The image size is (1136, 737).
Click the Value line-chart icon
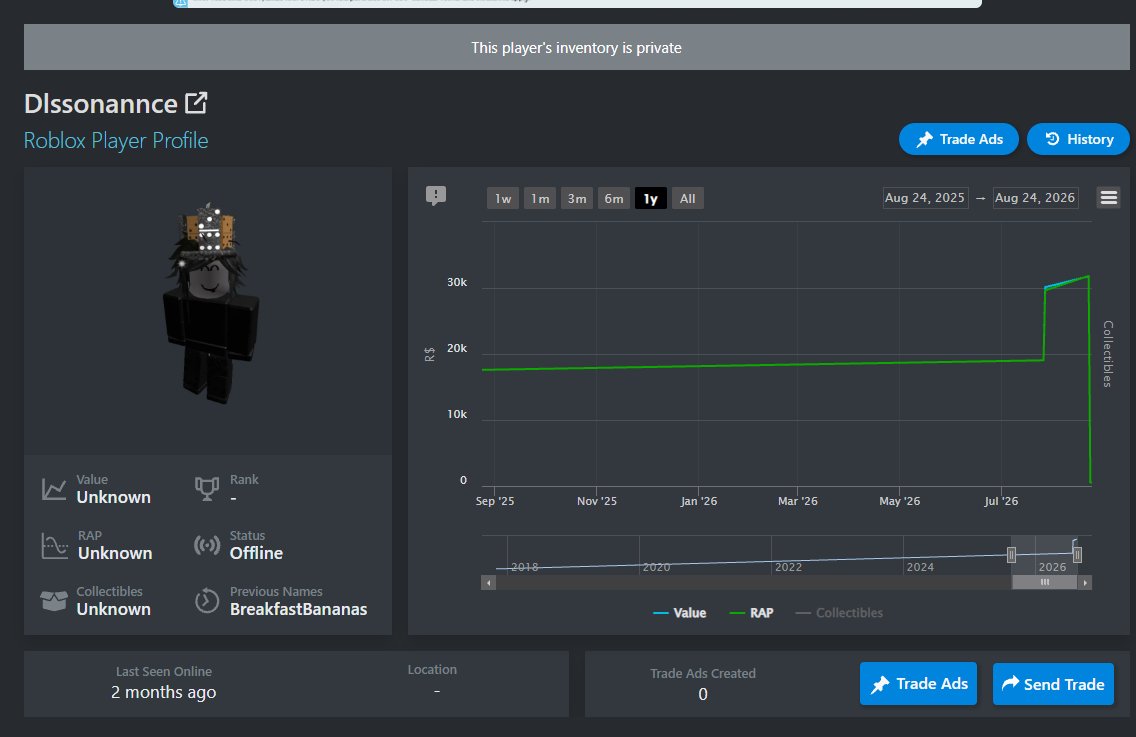tap(54, 489)
